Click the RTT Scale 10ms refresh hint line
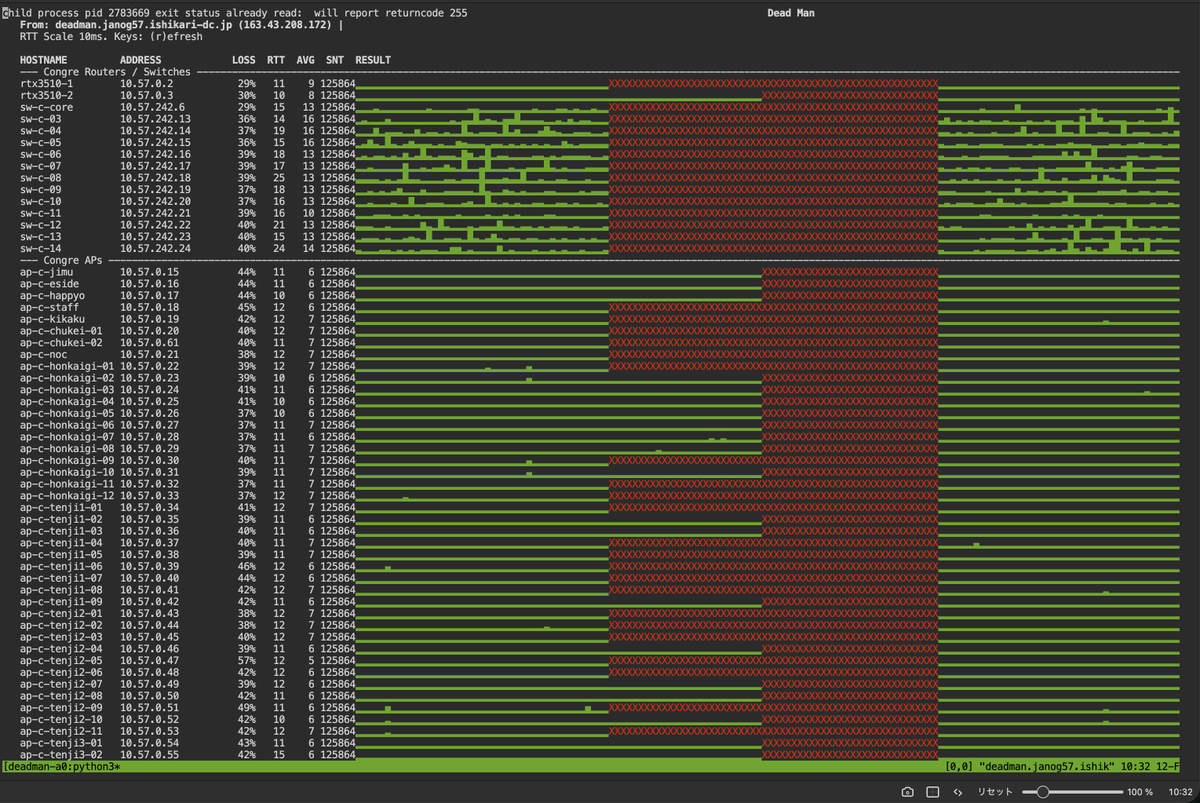This screenshot has width=1200, height=803. tap(111, 36)
